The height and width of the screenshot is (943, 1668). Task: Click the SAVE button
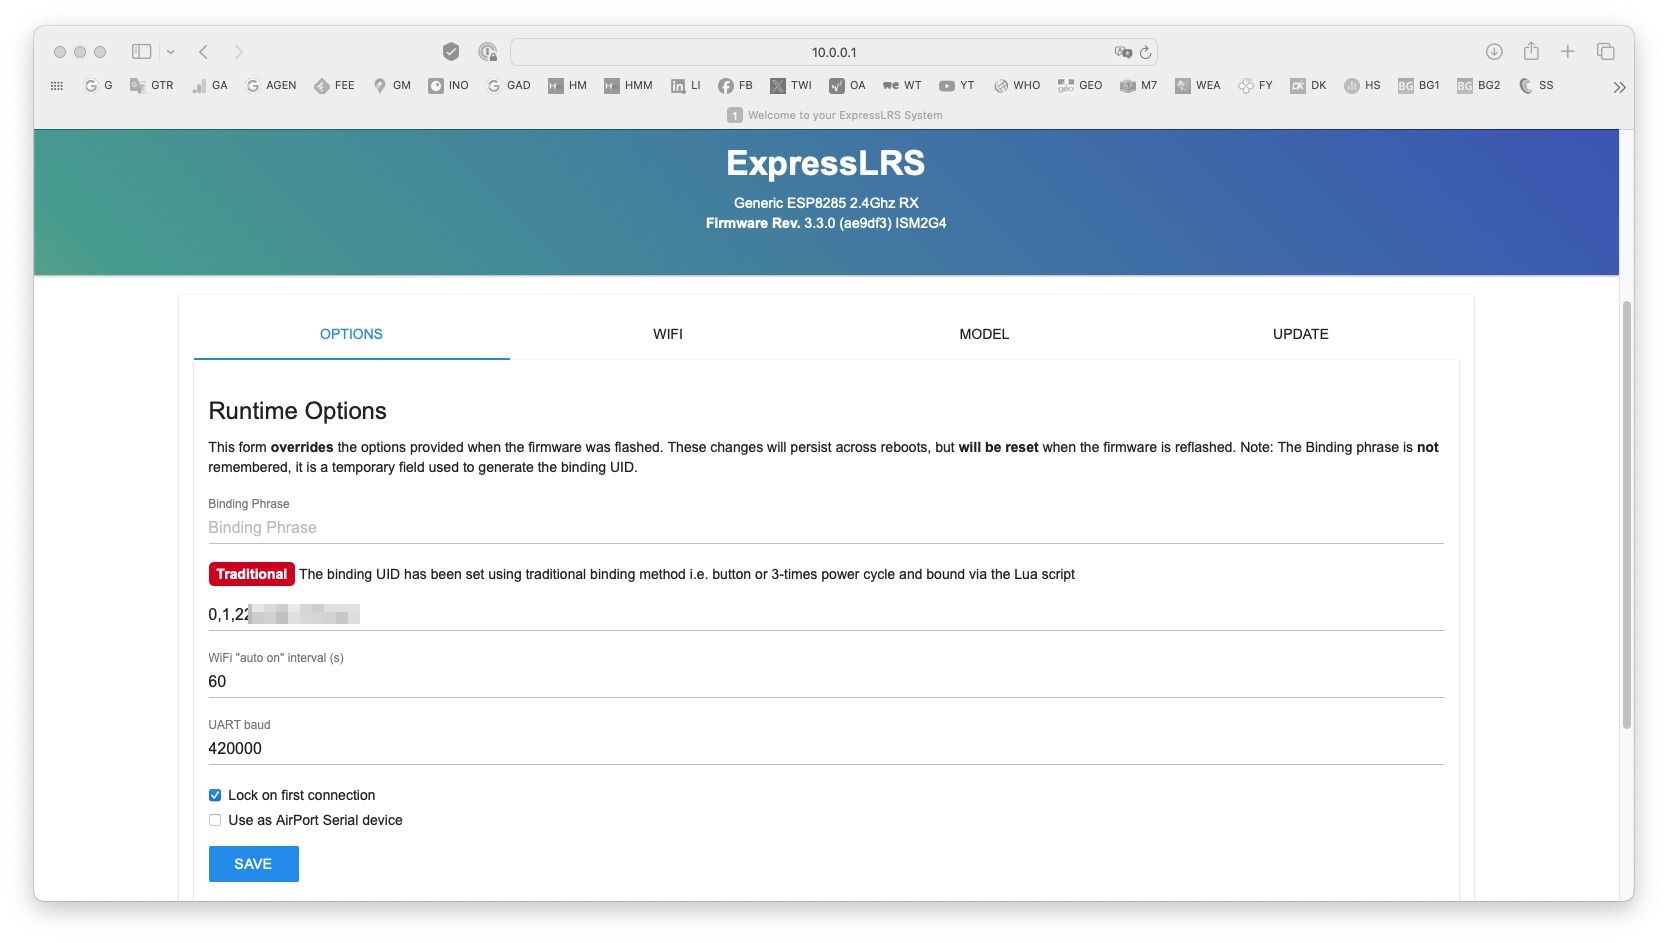pyautogui.click(x=253, y=864)
